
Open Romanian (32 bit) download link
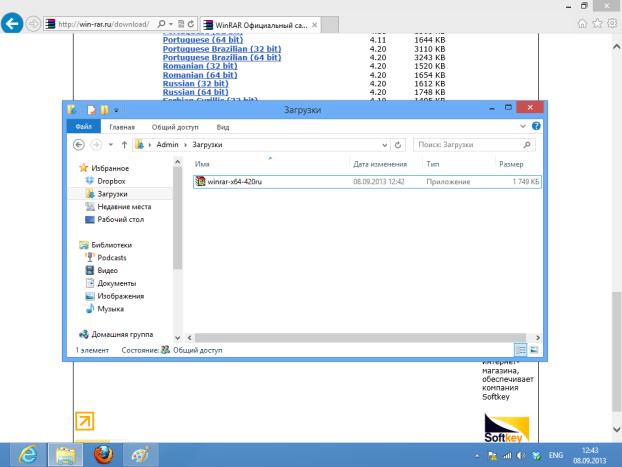200,66
